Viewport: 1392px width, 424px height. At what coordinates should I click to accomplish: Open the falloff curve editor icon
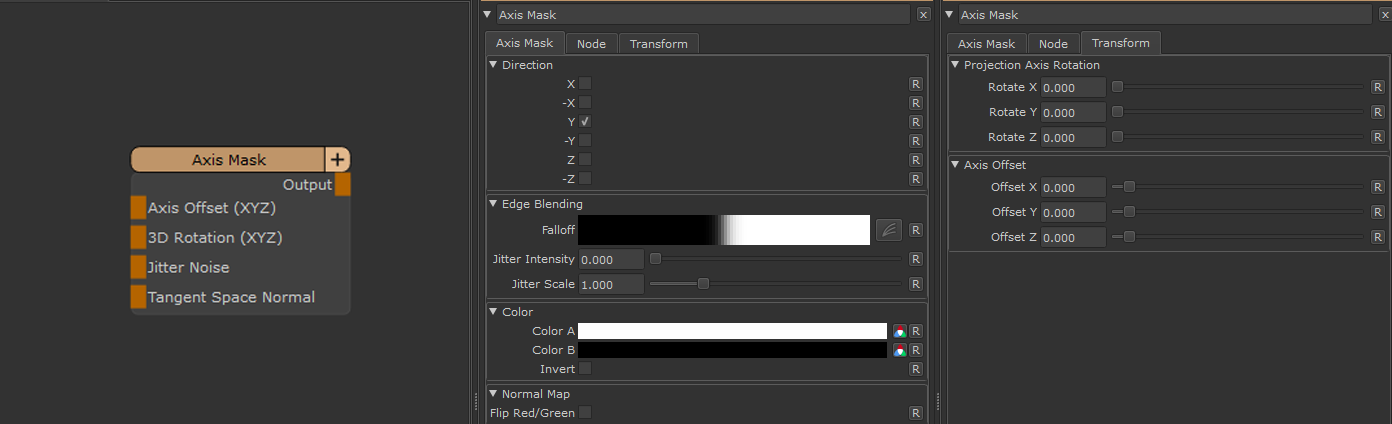pos(888,230)
